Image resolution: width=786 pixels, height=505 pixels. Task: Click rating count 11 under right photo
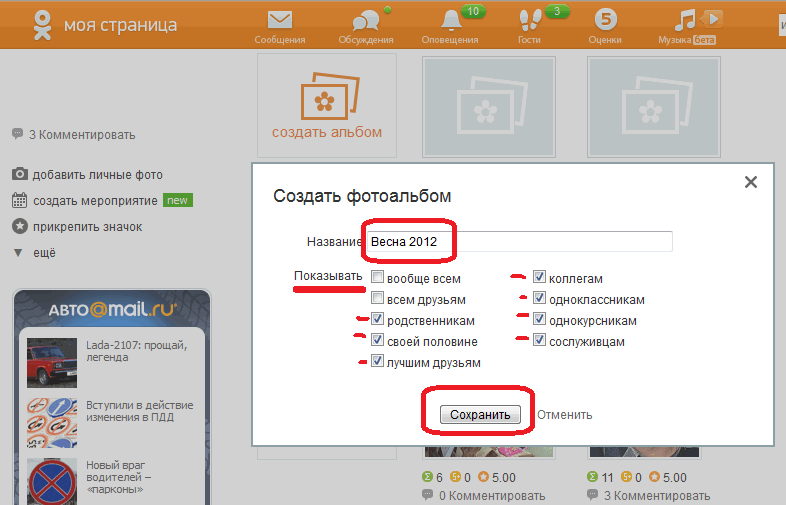pyautogui.click(x=607, y=477)
